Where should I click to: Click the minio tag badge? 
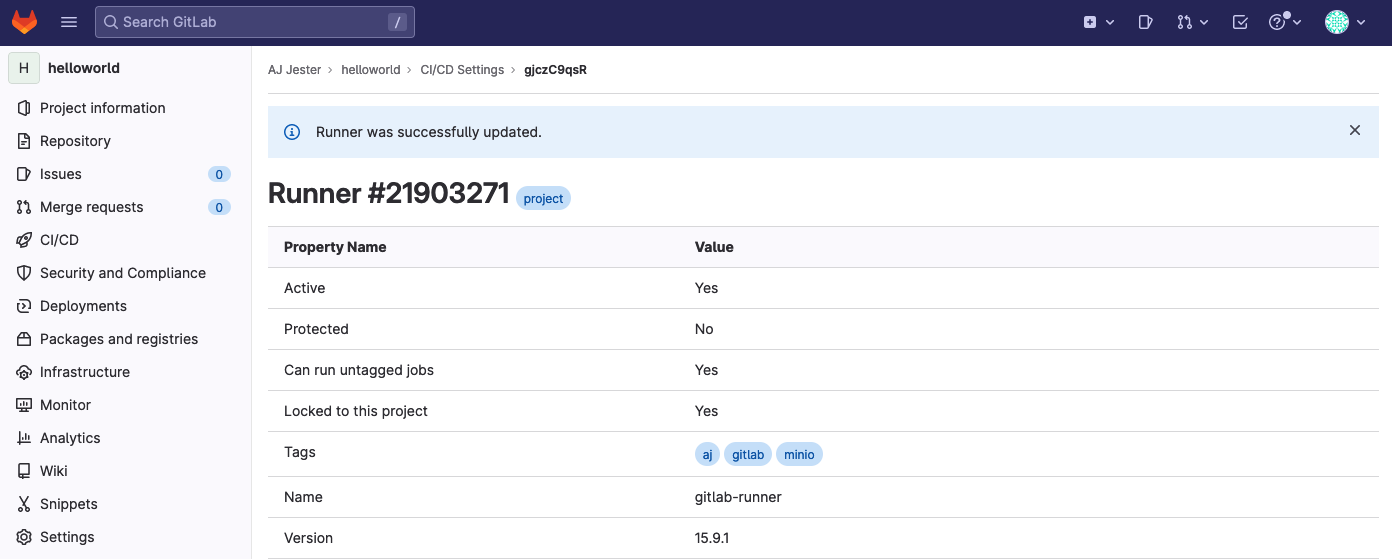click(799, 455)
